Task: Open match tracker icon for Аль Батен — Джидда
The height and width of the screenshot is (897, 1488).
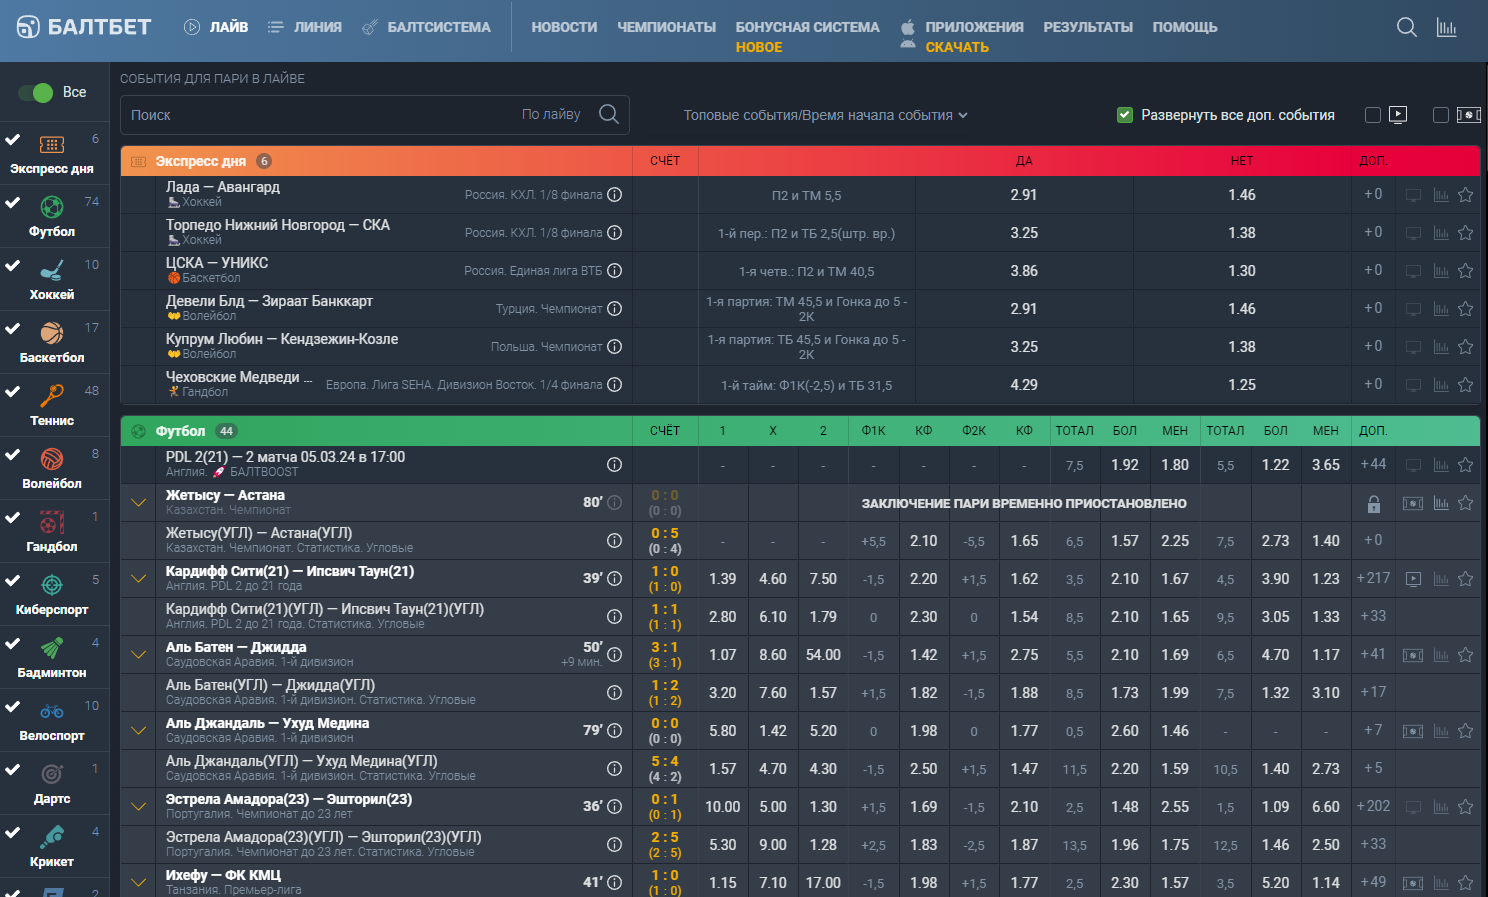Action: 1413,655
